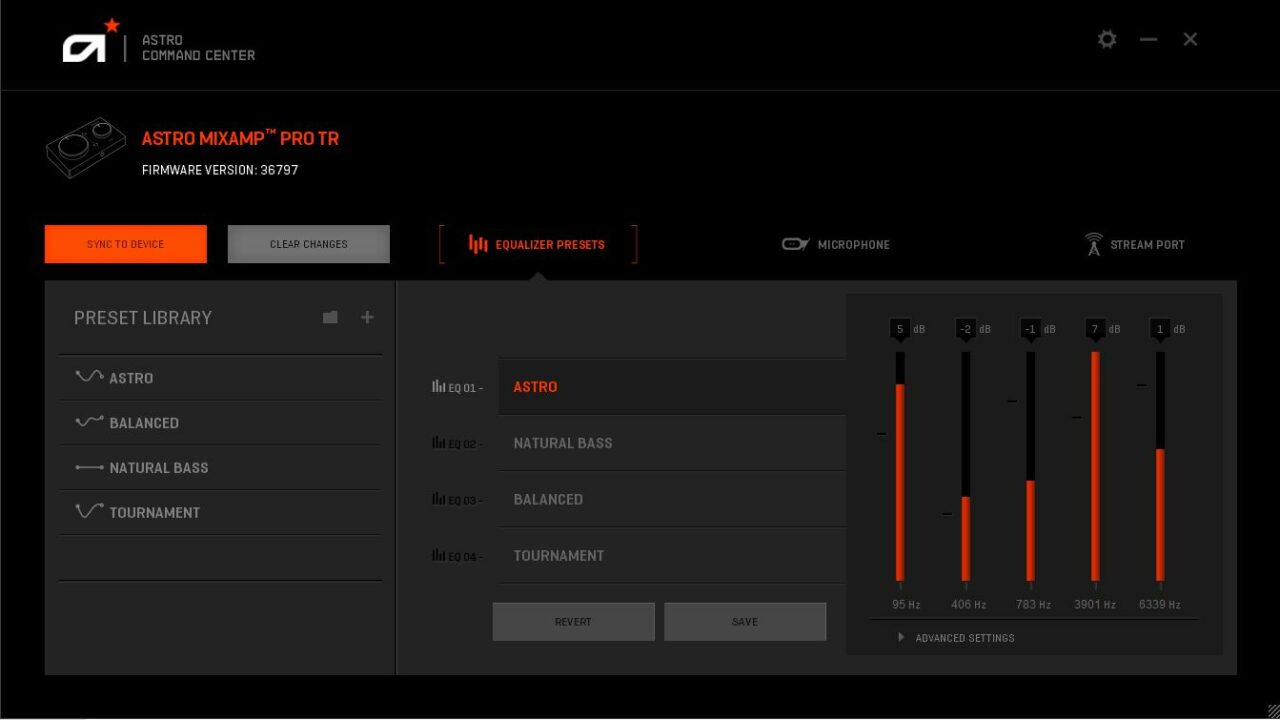Open the folder icon in Preset Library
Image resolution: width=1280 pixels, height=720 pixels.
[330, 317]
